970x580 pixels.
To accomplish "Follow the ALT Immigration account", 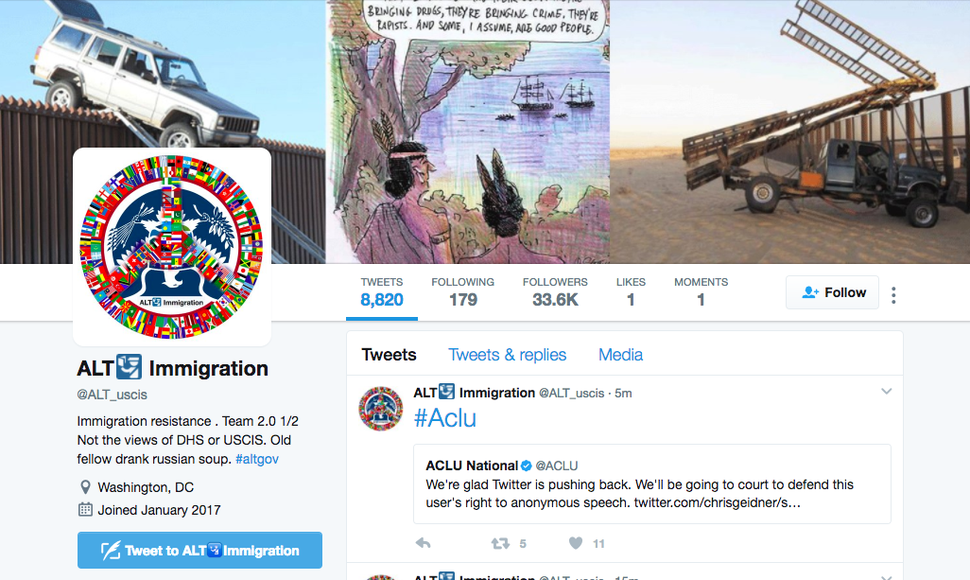I will click(832, 292).
